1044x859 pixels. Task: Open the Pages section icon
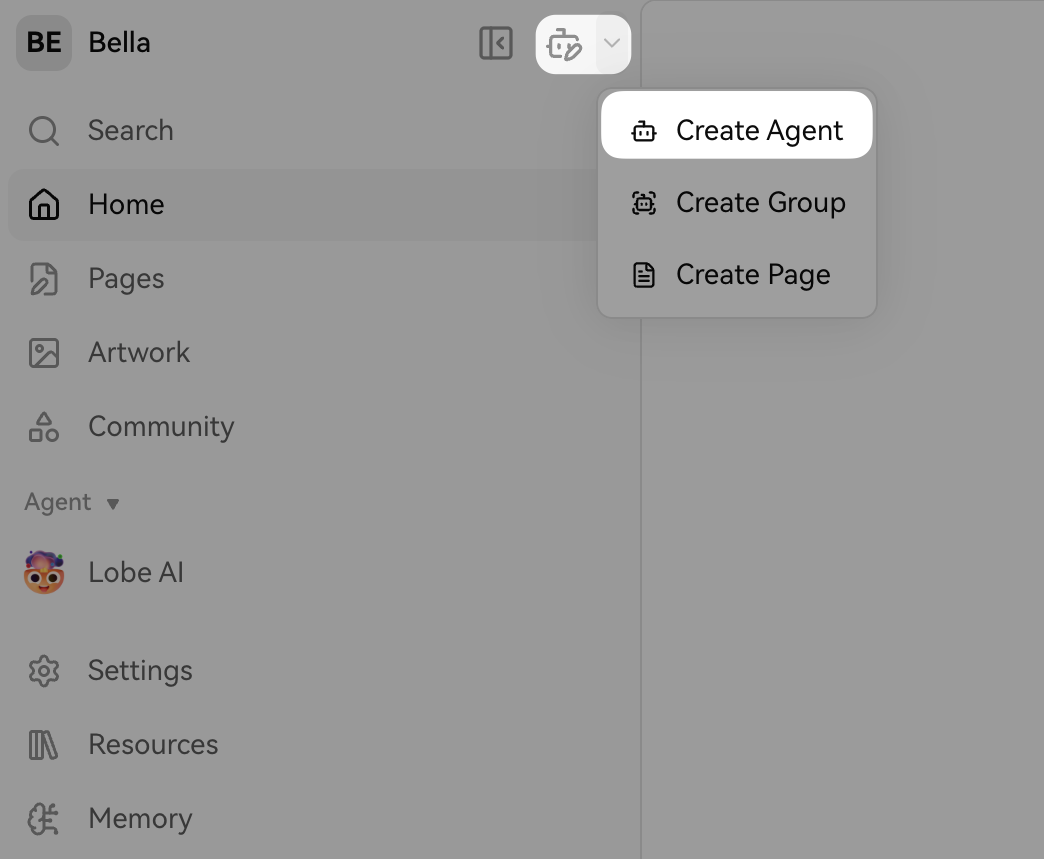[x=44, y=278]
